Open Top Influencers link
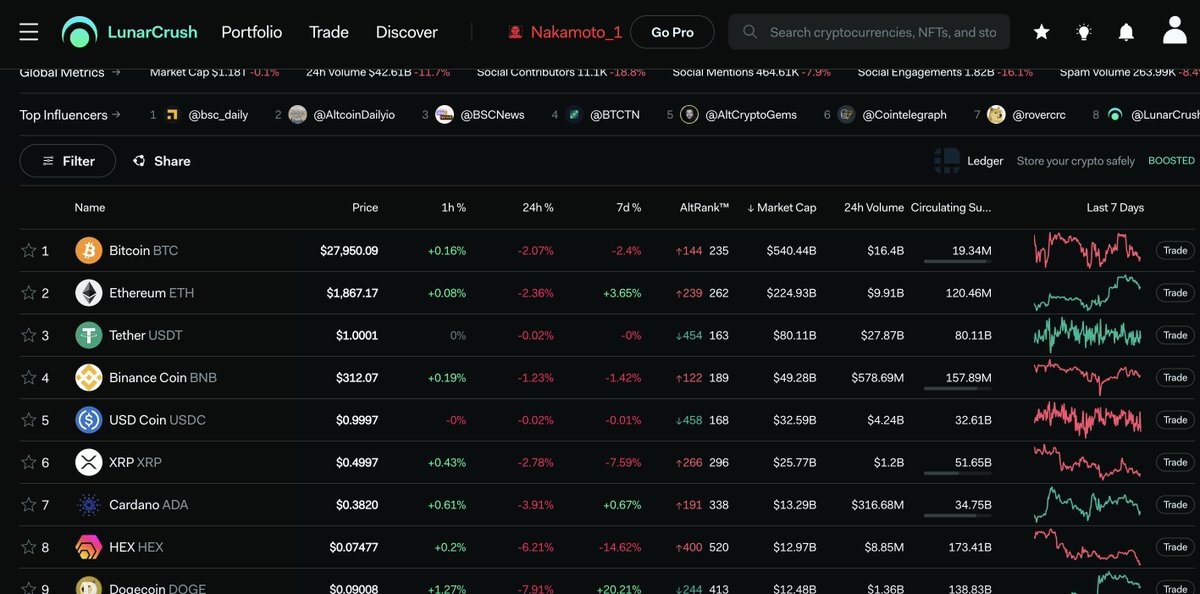This screenshot has height=594, width=1200. pos(70,115)
